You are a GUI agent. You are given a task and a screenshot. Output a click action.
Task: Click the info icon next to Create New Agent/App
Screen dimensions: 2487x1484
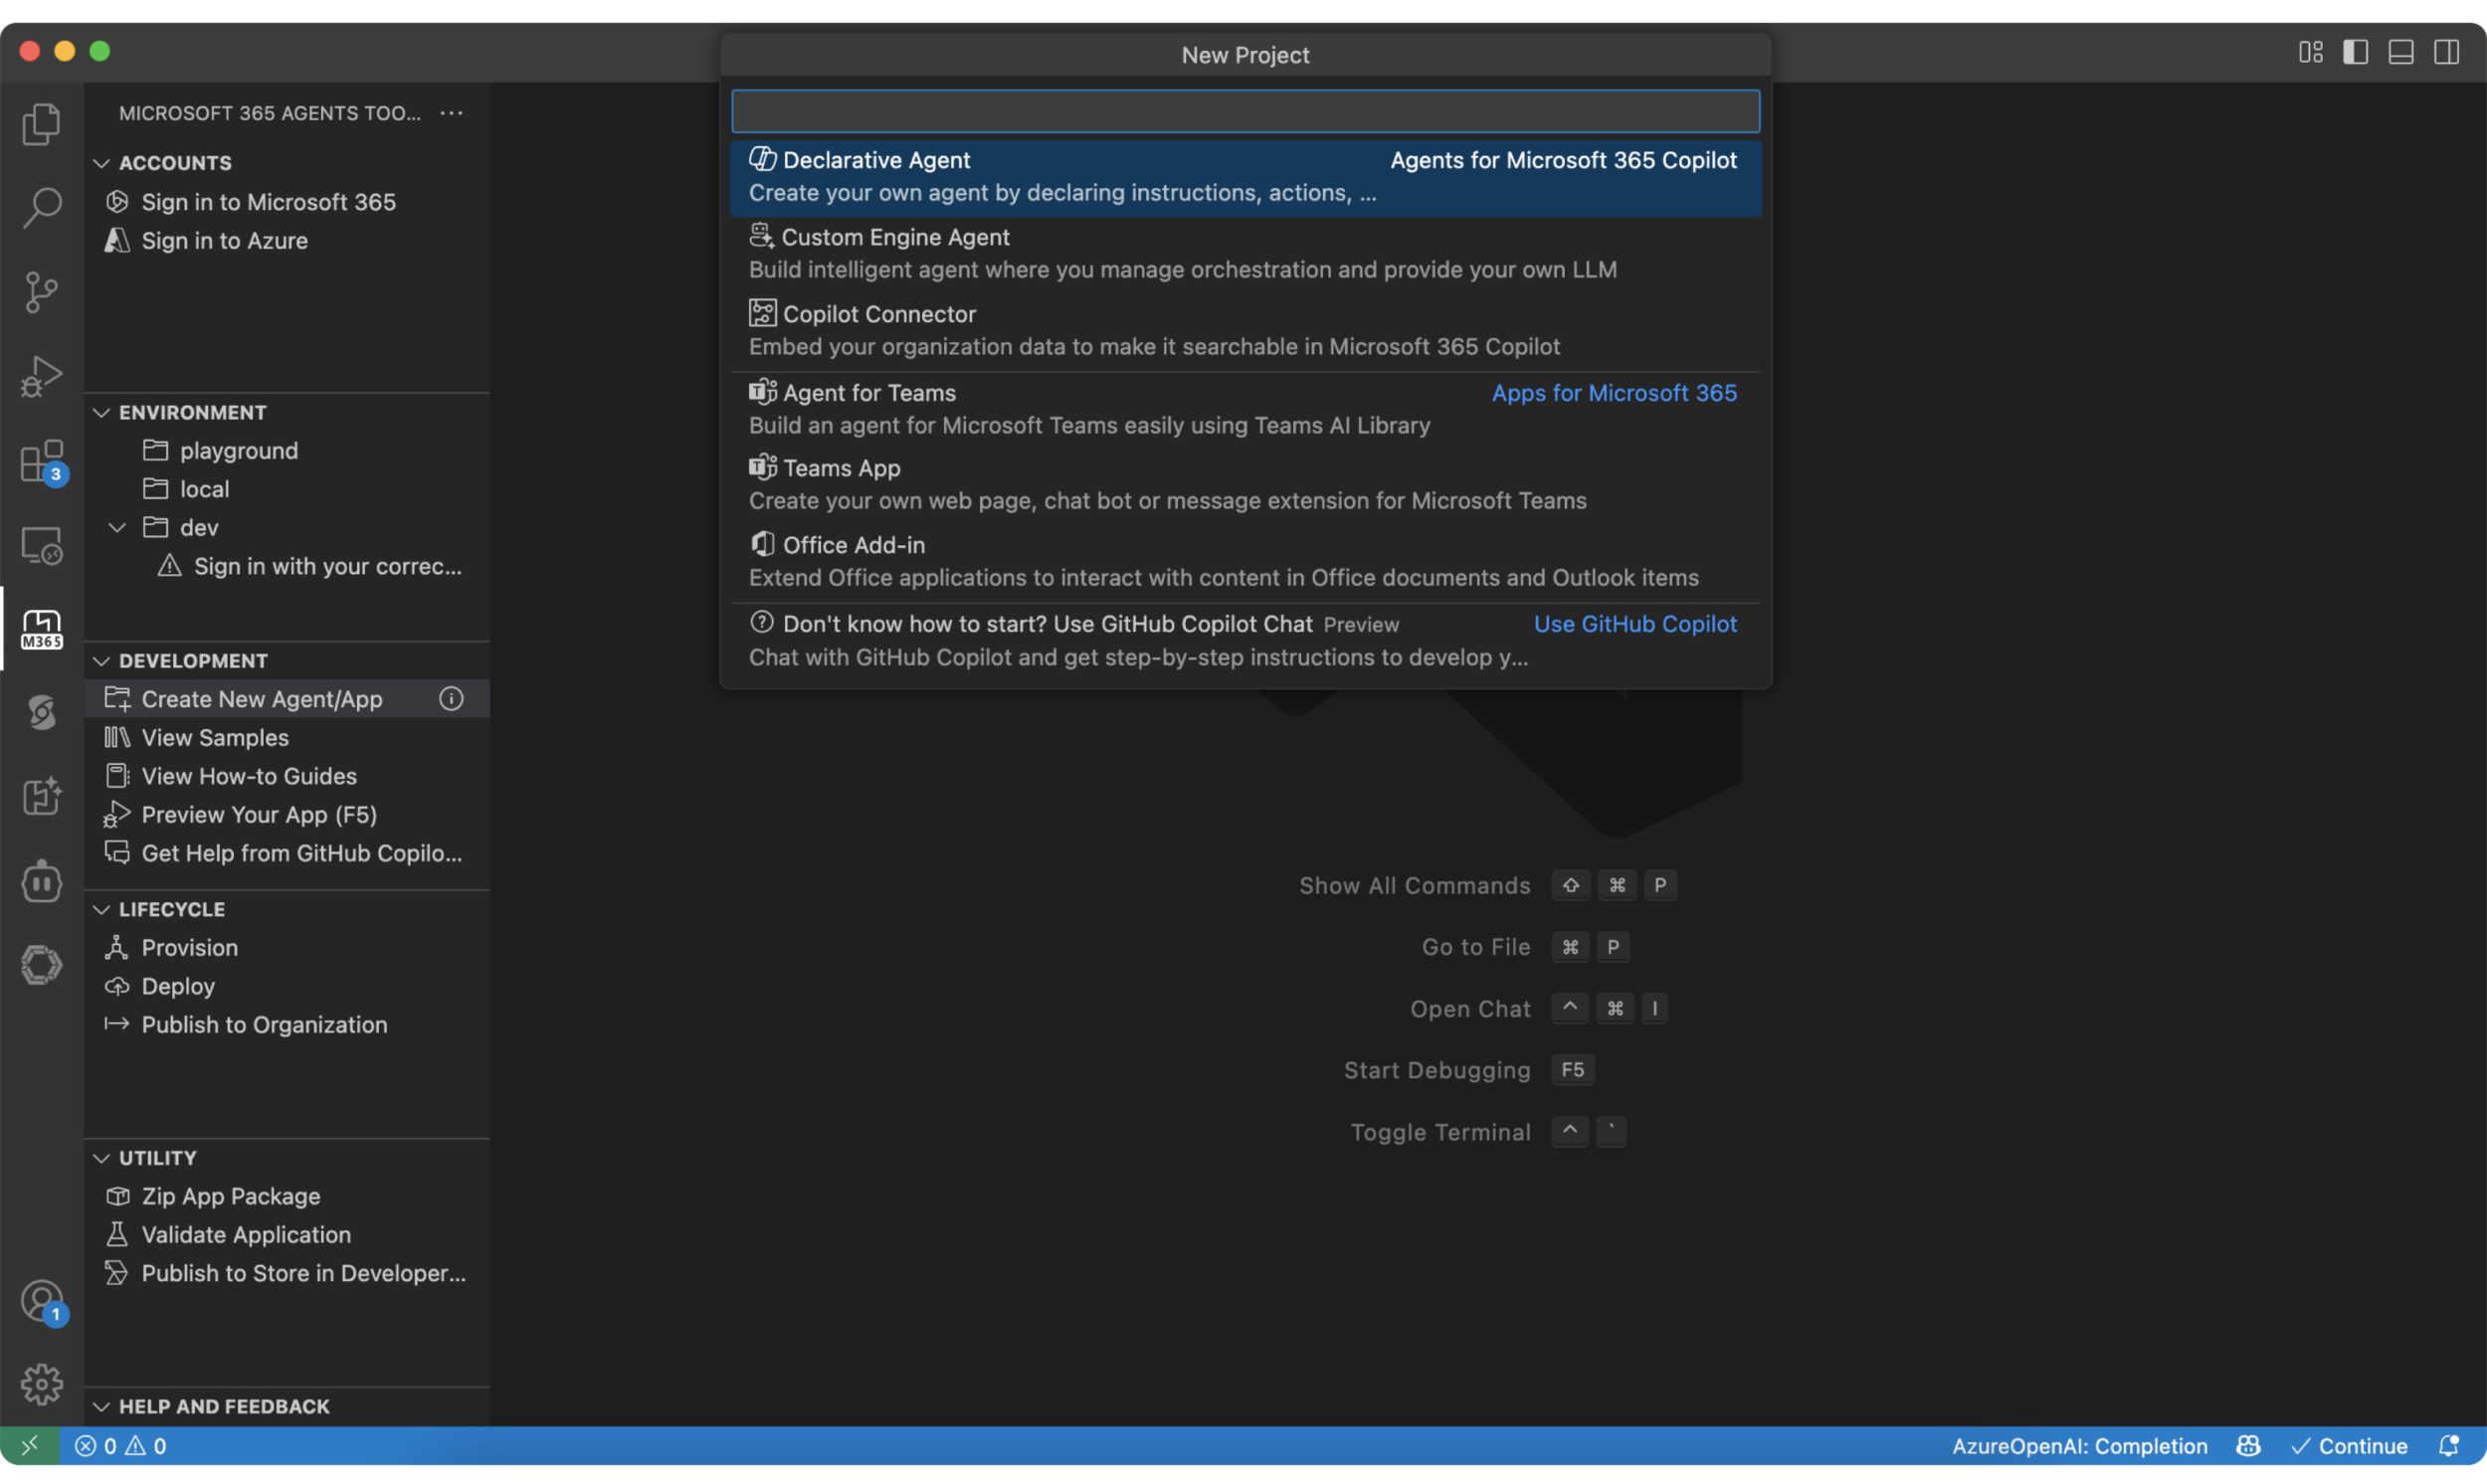coord(451,698)
